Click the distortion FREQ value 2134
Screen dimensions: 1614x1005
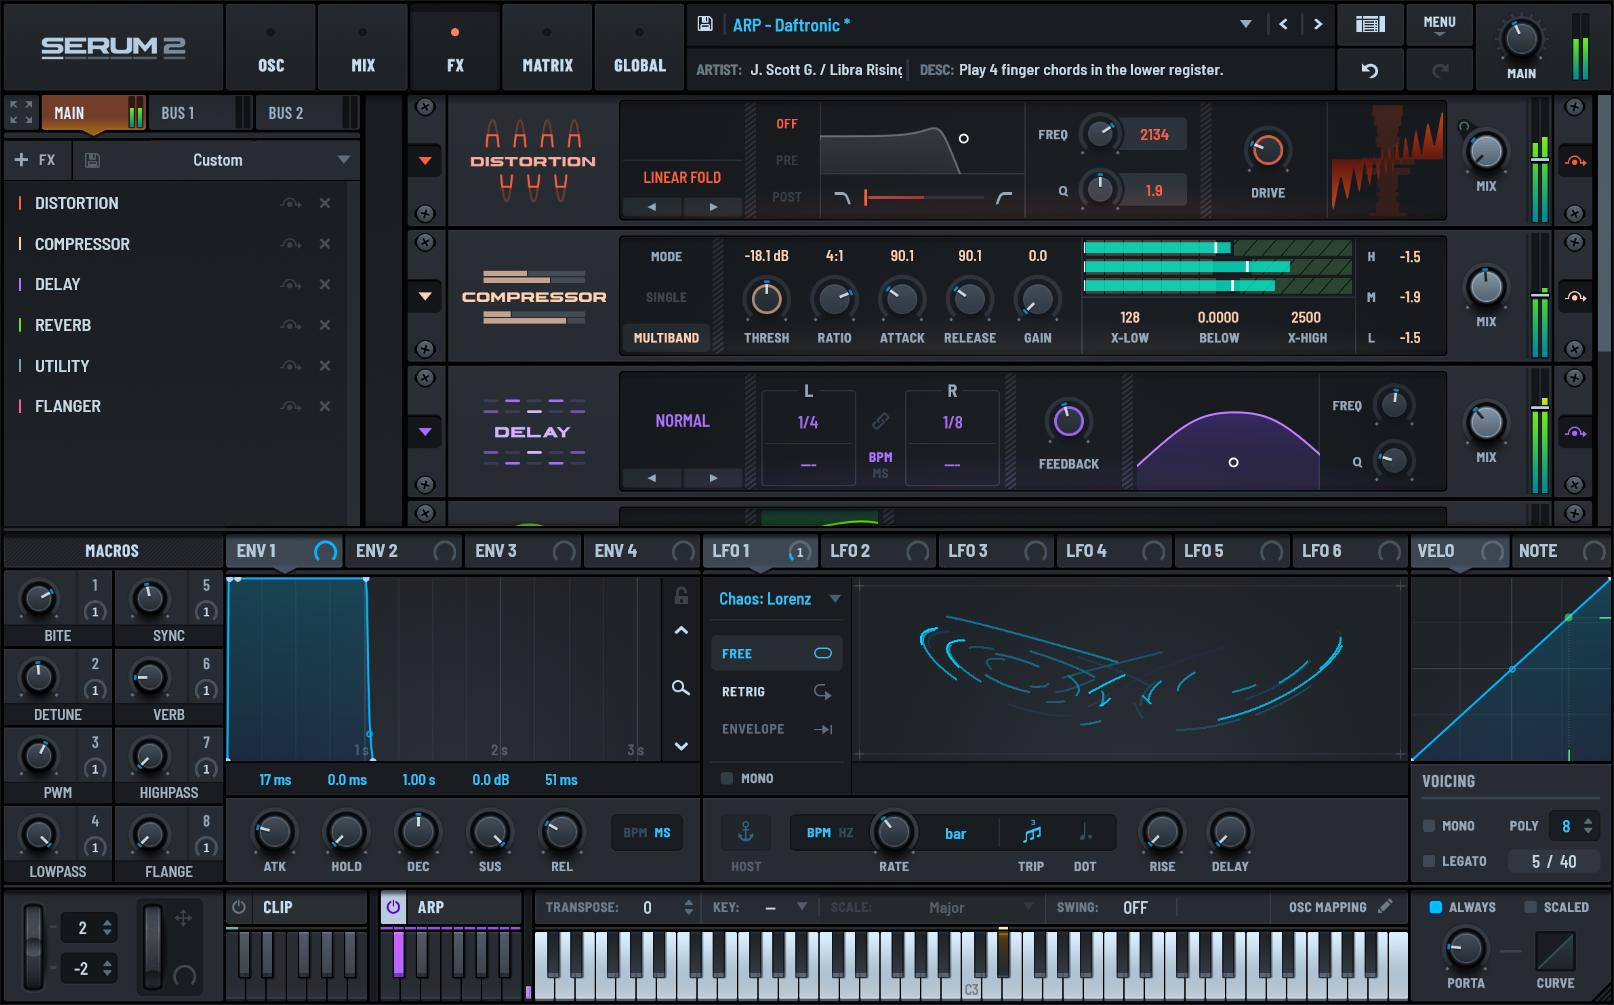(x=1154, y=135)
